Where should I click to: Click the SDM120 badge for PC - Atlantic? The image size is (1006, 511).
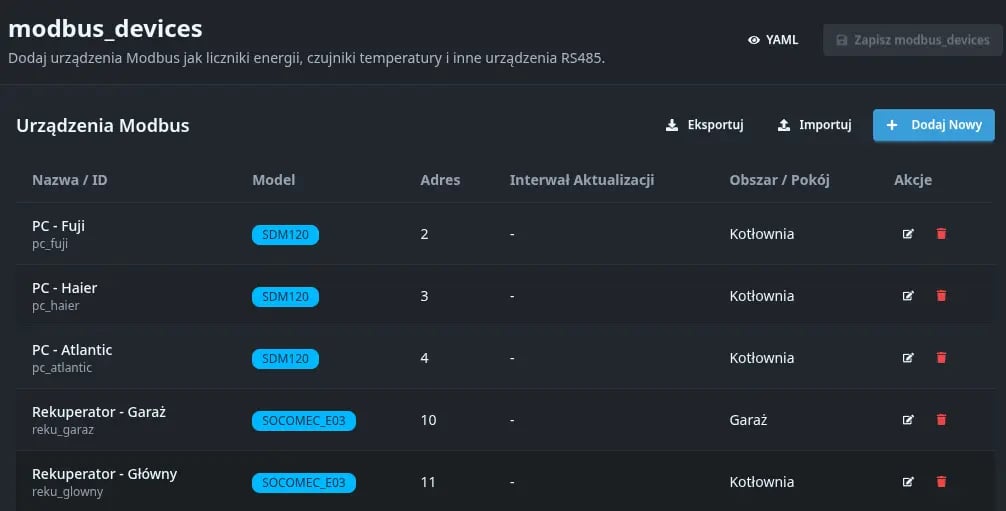(286, 359)
